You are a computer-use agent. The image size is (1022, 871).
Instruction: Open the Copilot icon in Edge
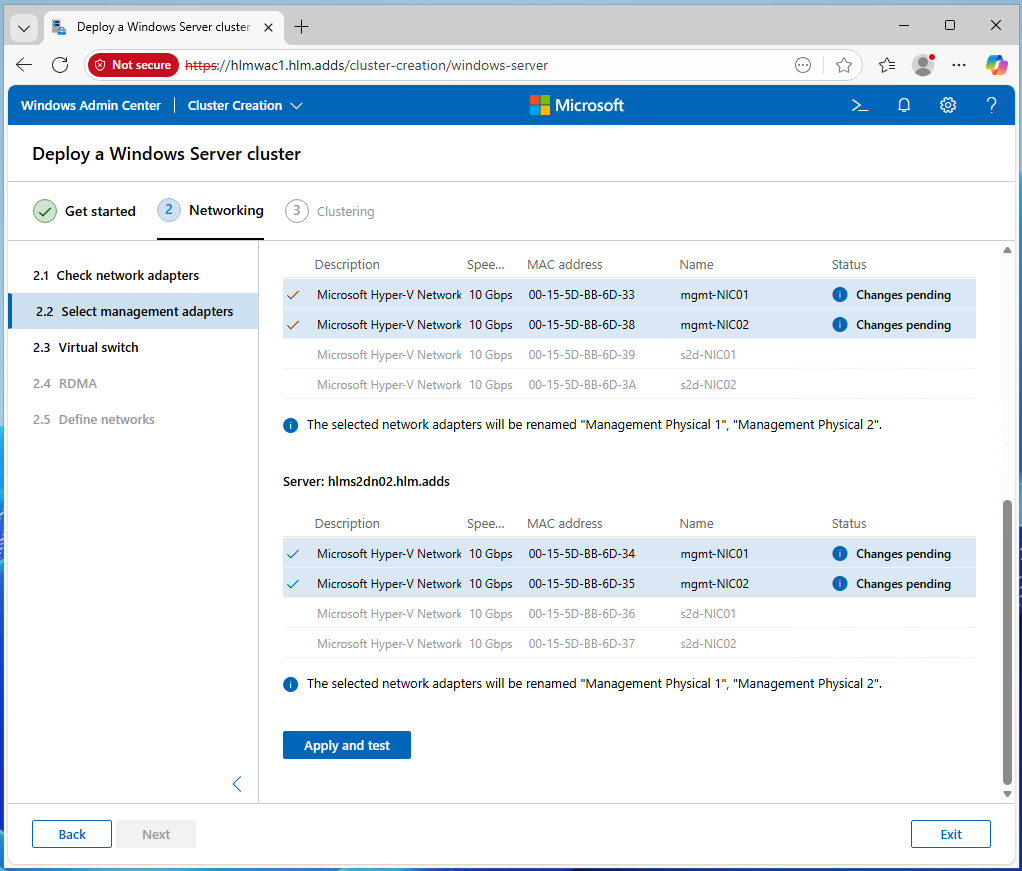click(x=996, y=65)
